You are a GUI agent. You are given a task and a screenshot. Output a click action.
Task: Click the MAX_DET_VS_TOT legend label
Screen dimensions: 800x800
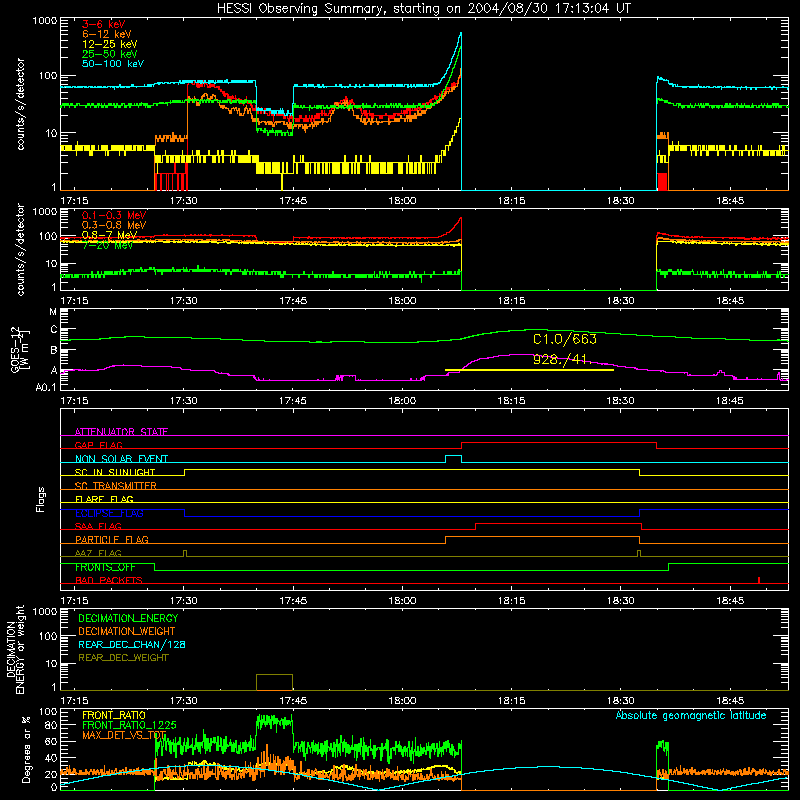124,735
